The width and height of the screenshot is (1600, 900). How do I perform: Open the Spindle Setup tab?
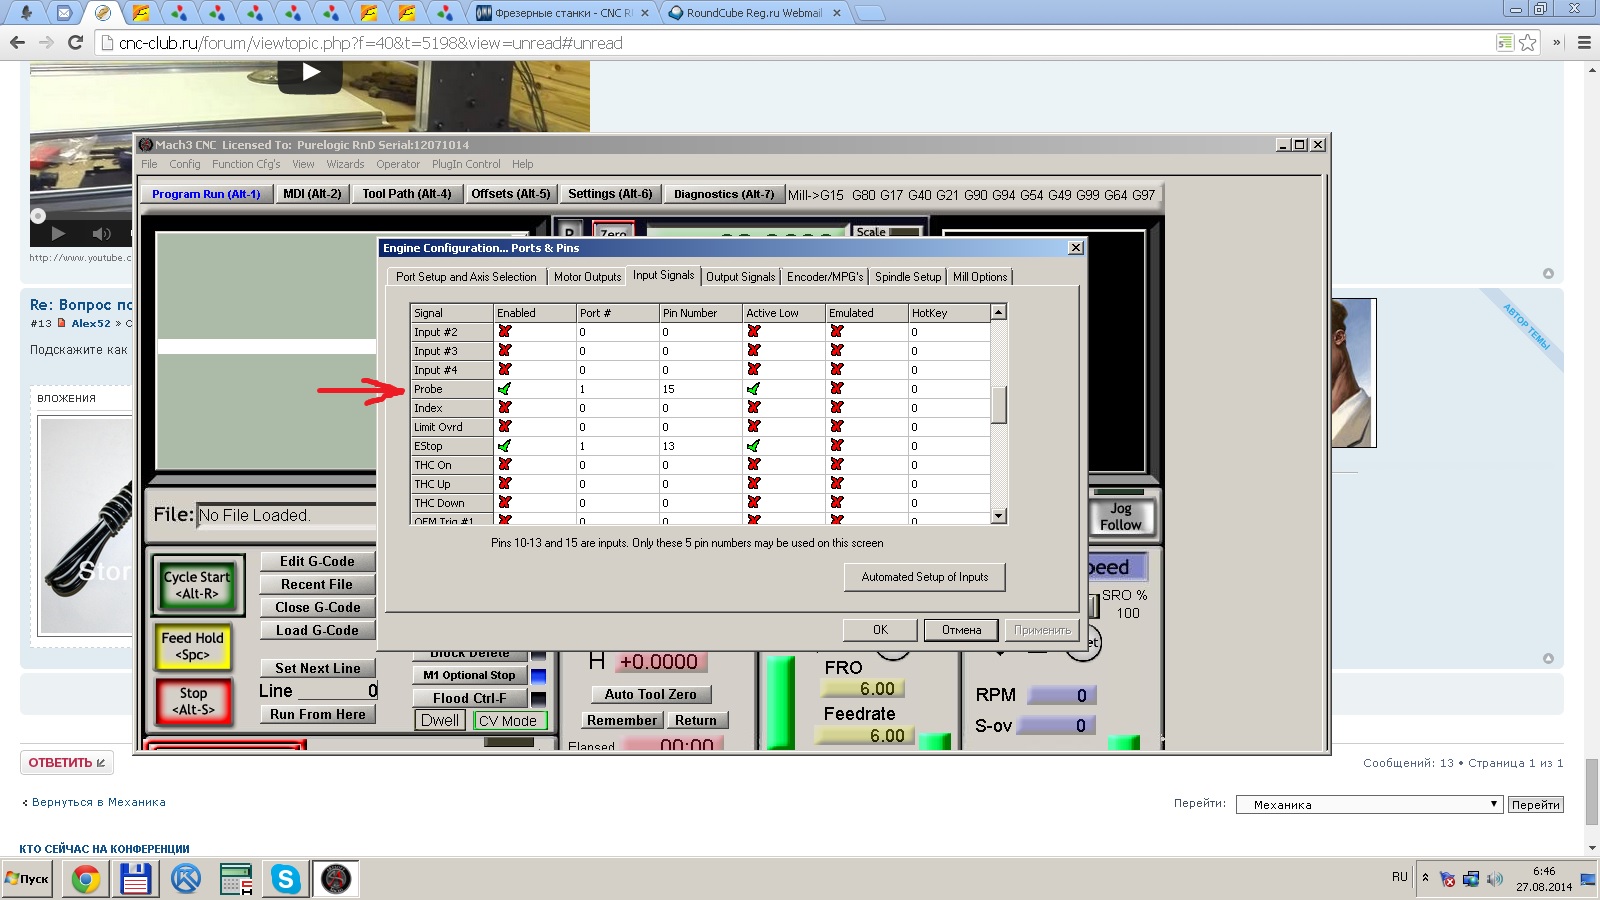[908, 277]
